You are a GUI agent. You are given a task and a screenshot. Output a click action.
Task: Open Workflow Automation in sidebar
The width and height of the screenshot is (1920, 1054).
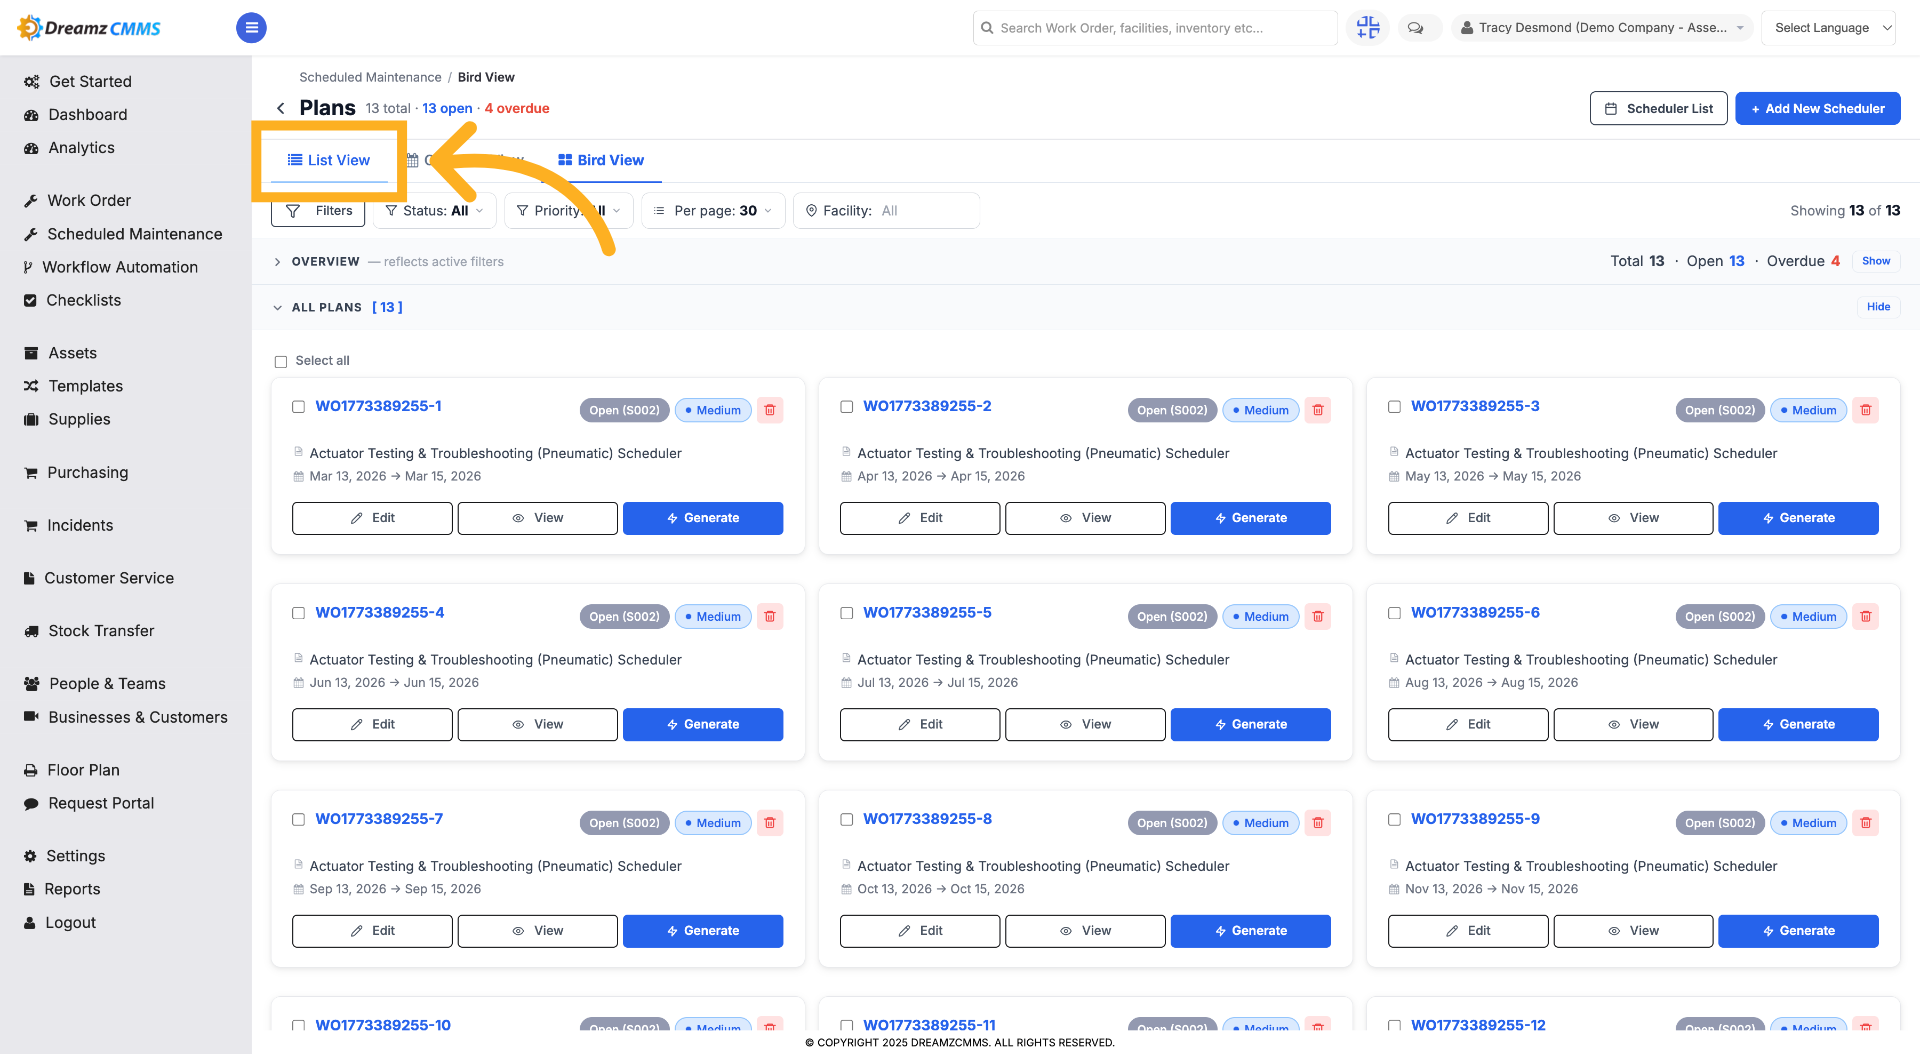pyautogui.click(x=110, y=267)
